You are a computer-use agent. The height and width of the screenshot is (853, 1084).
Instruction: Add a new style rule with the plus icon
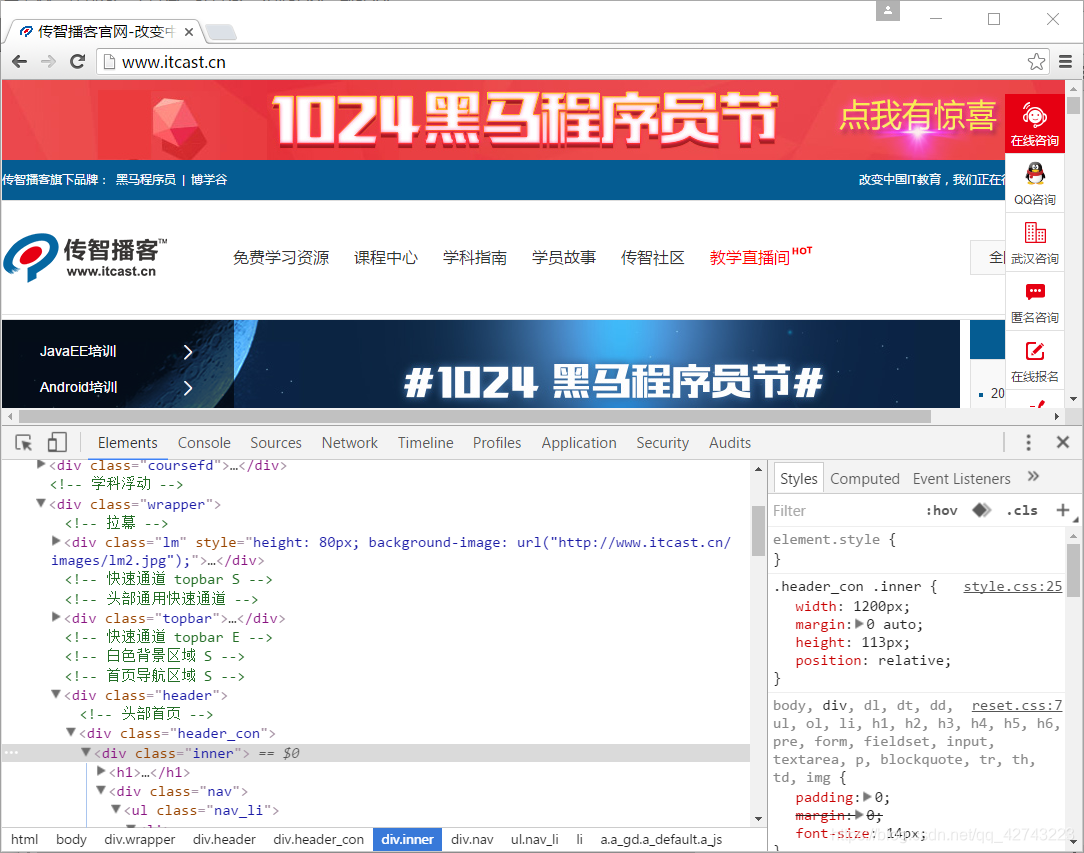tap(1063, 510)
